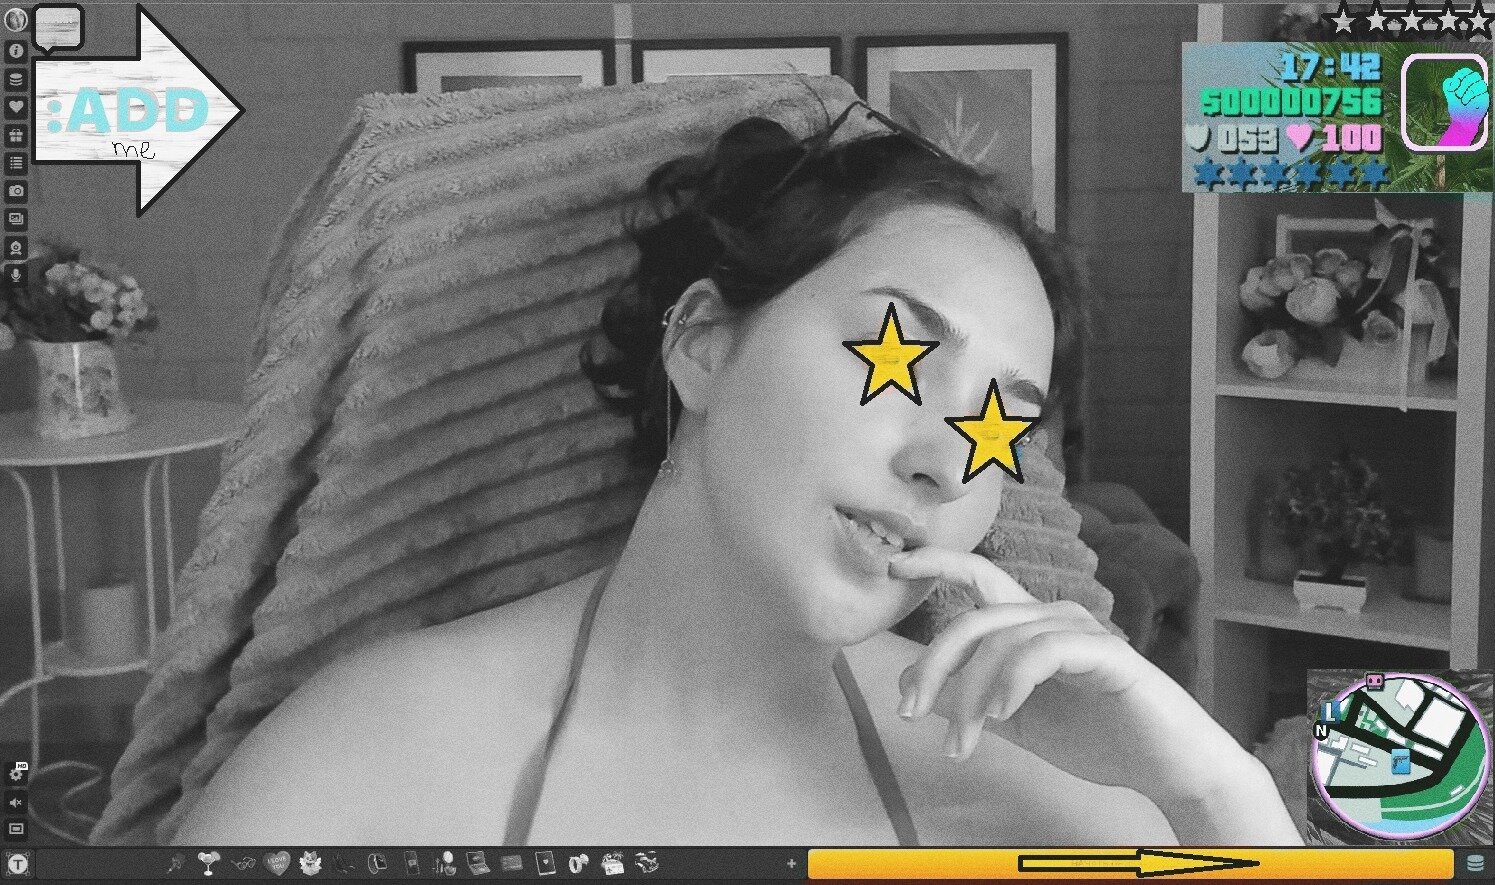Expand more gifts with the plus button

click(791, 863)
